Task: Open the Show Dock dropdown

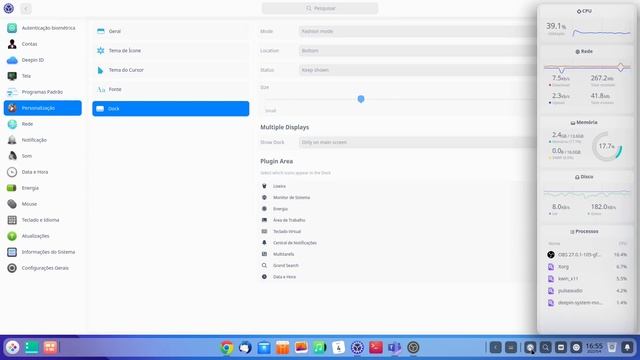Action: click(417, 142)
